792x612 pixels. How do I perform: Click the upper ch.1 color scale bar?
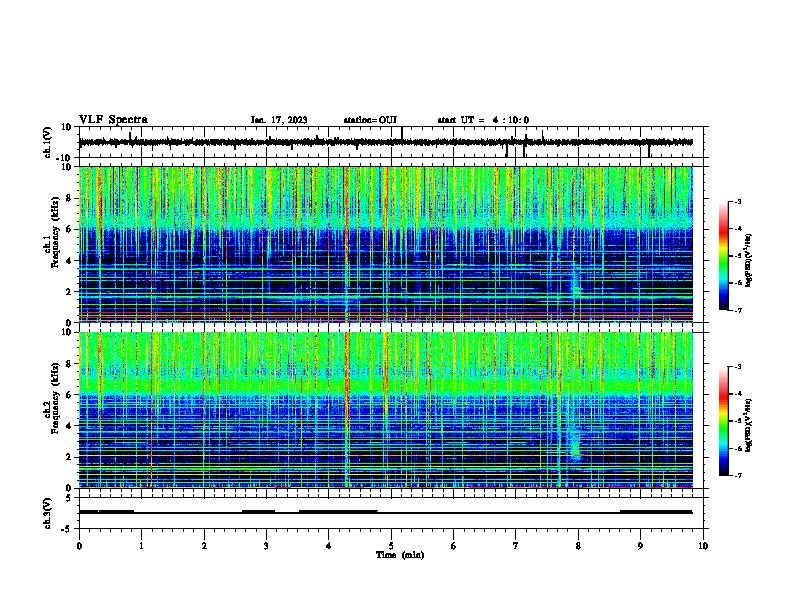[x=724, y=256]
